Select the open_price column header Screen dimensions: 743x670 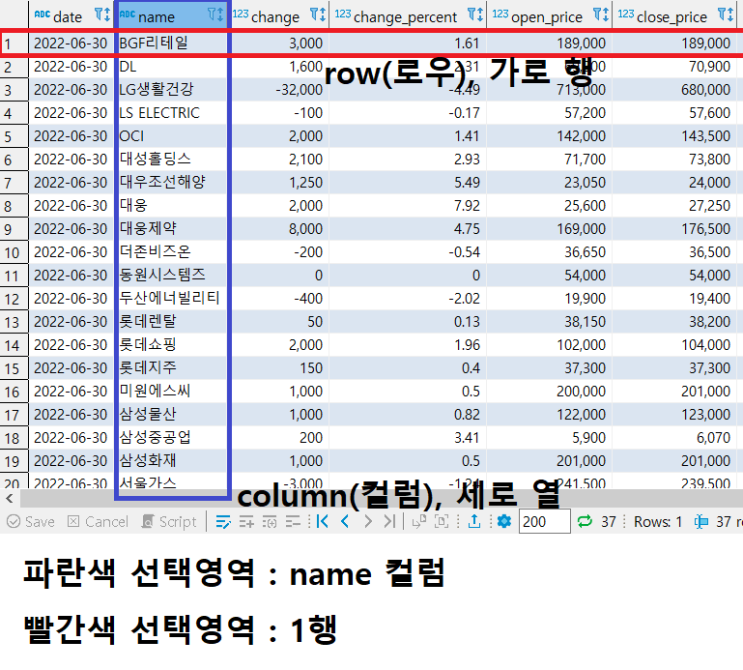[x=549, y=15]
